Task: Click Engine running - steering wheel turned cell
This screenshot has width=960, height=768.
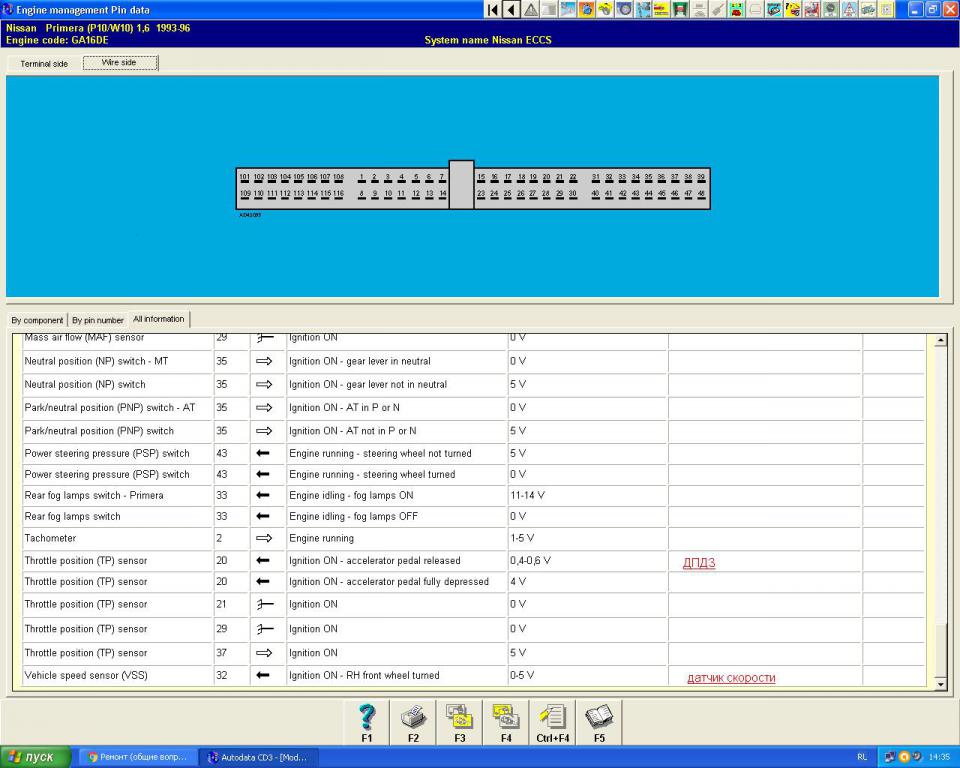Action: [396, 475]
